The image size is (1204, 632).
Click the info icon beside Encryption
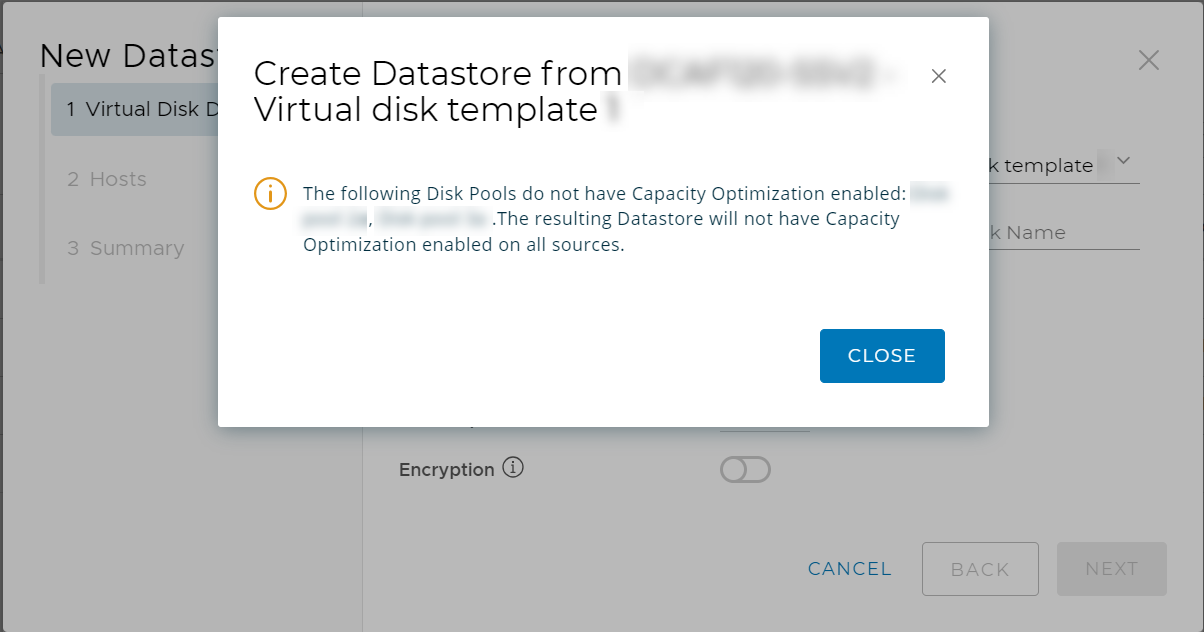point(513,468)
